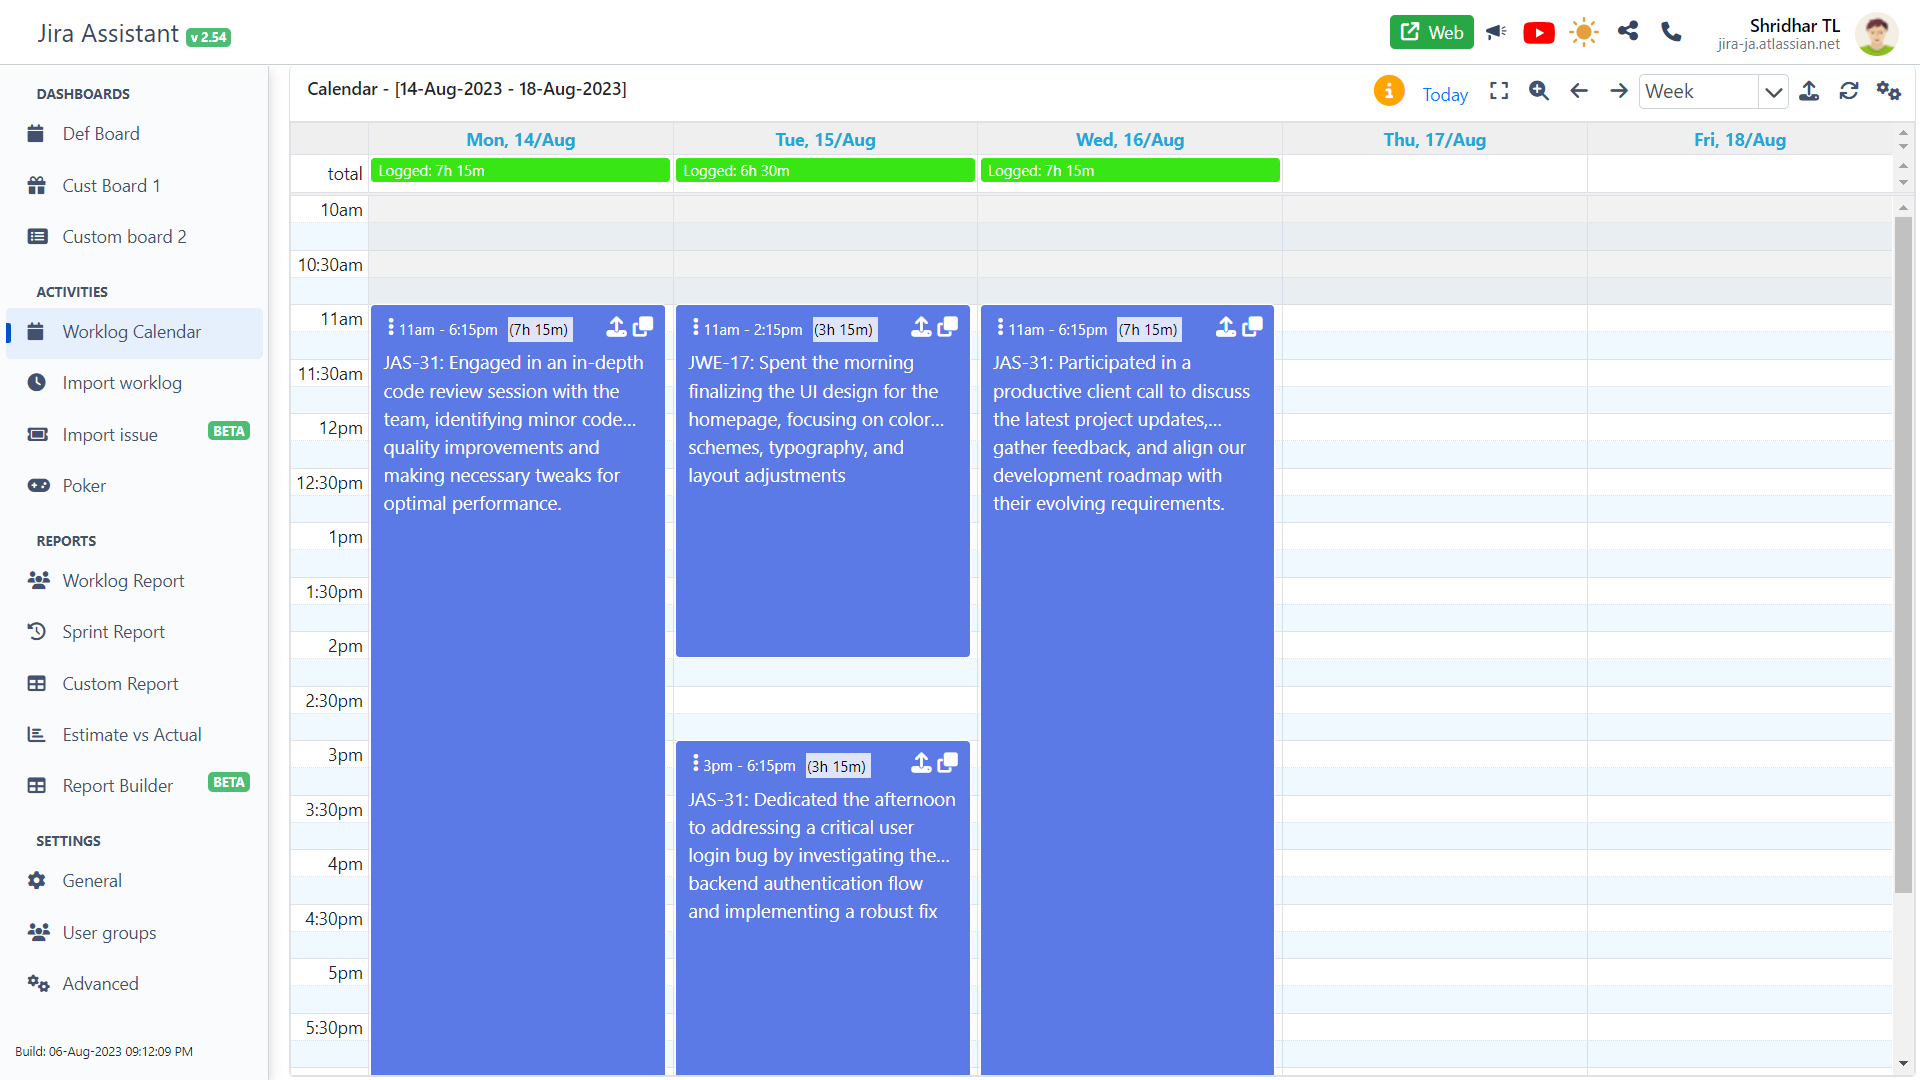Open calendar fullscreen mode

coord(1499,91)
